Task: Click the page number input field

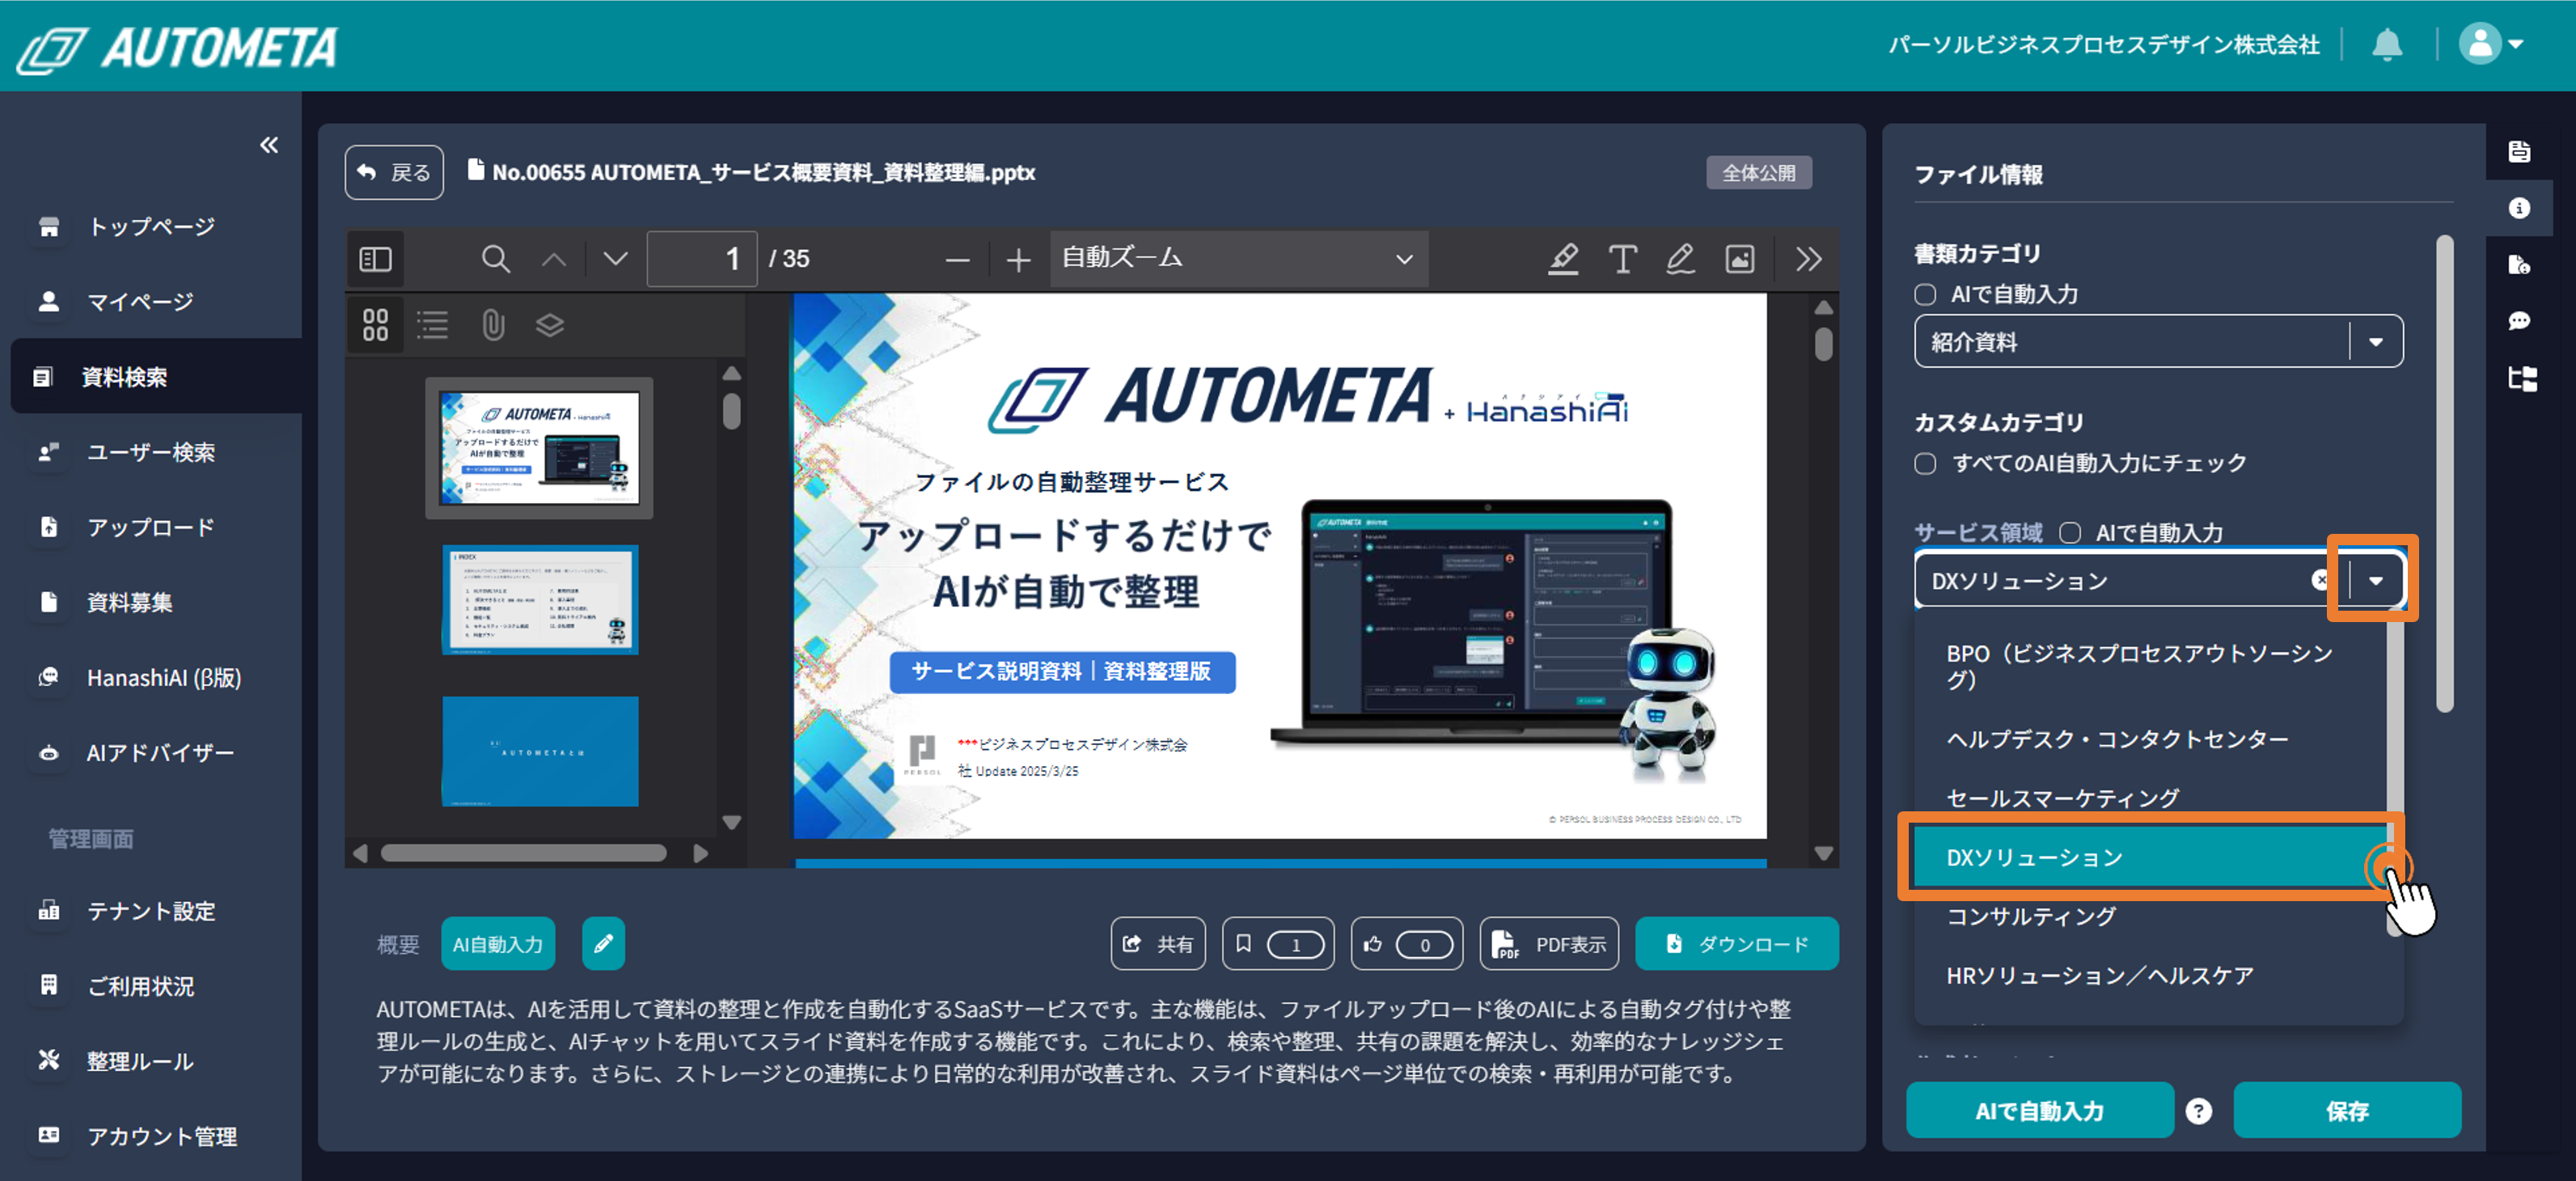Action: [702, 259]
